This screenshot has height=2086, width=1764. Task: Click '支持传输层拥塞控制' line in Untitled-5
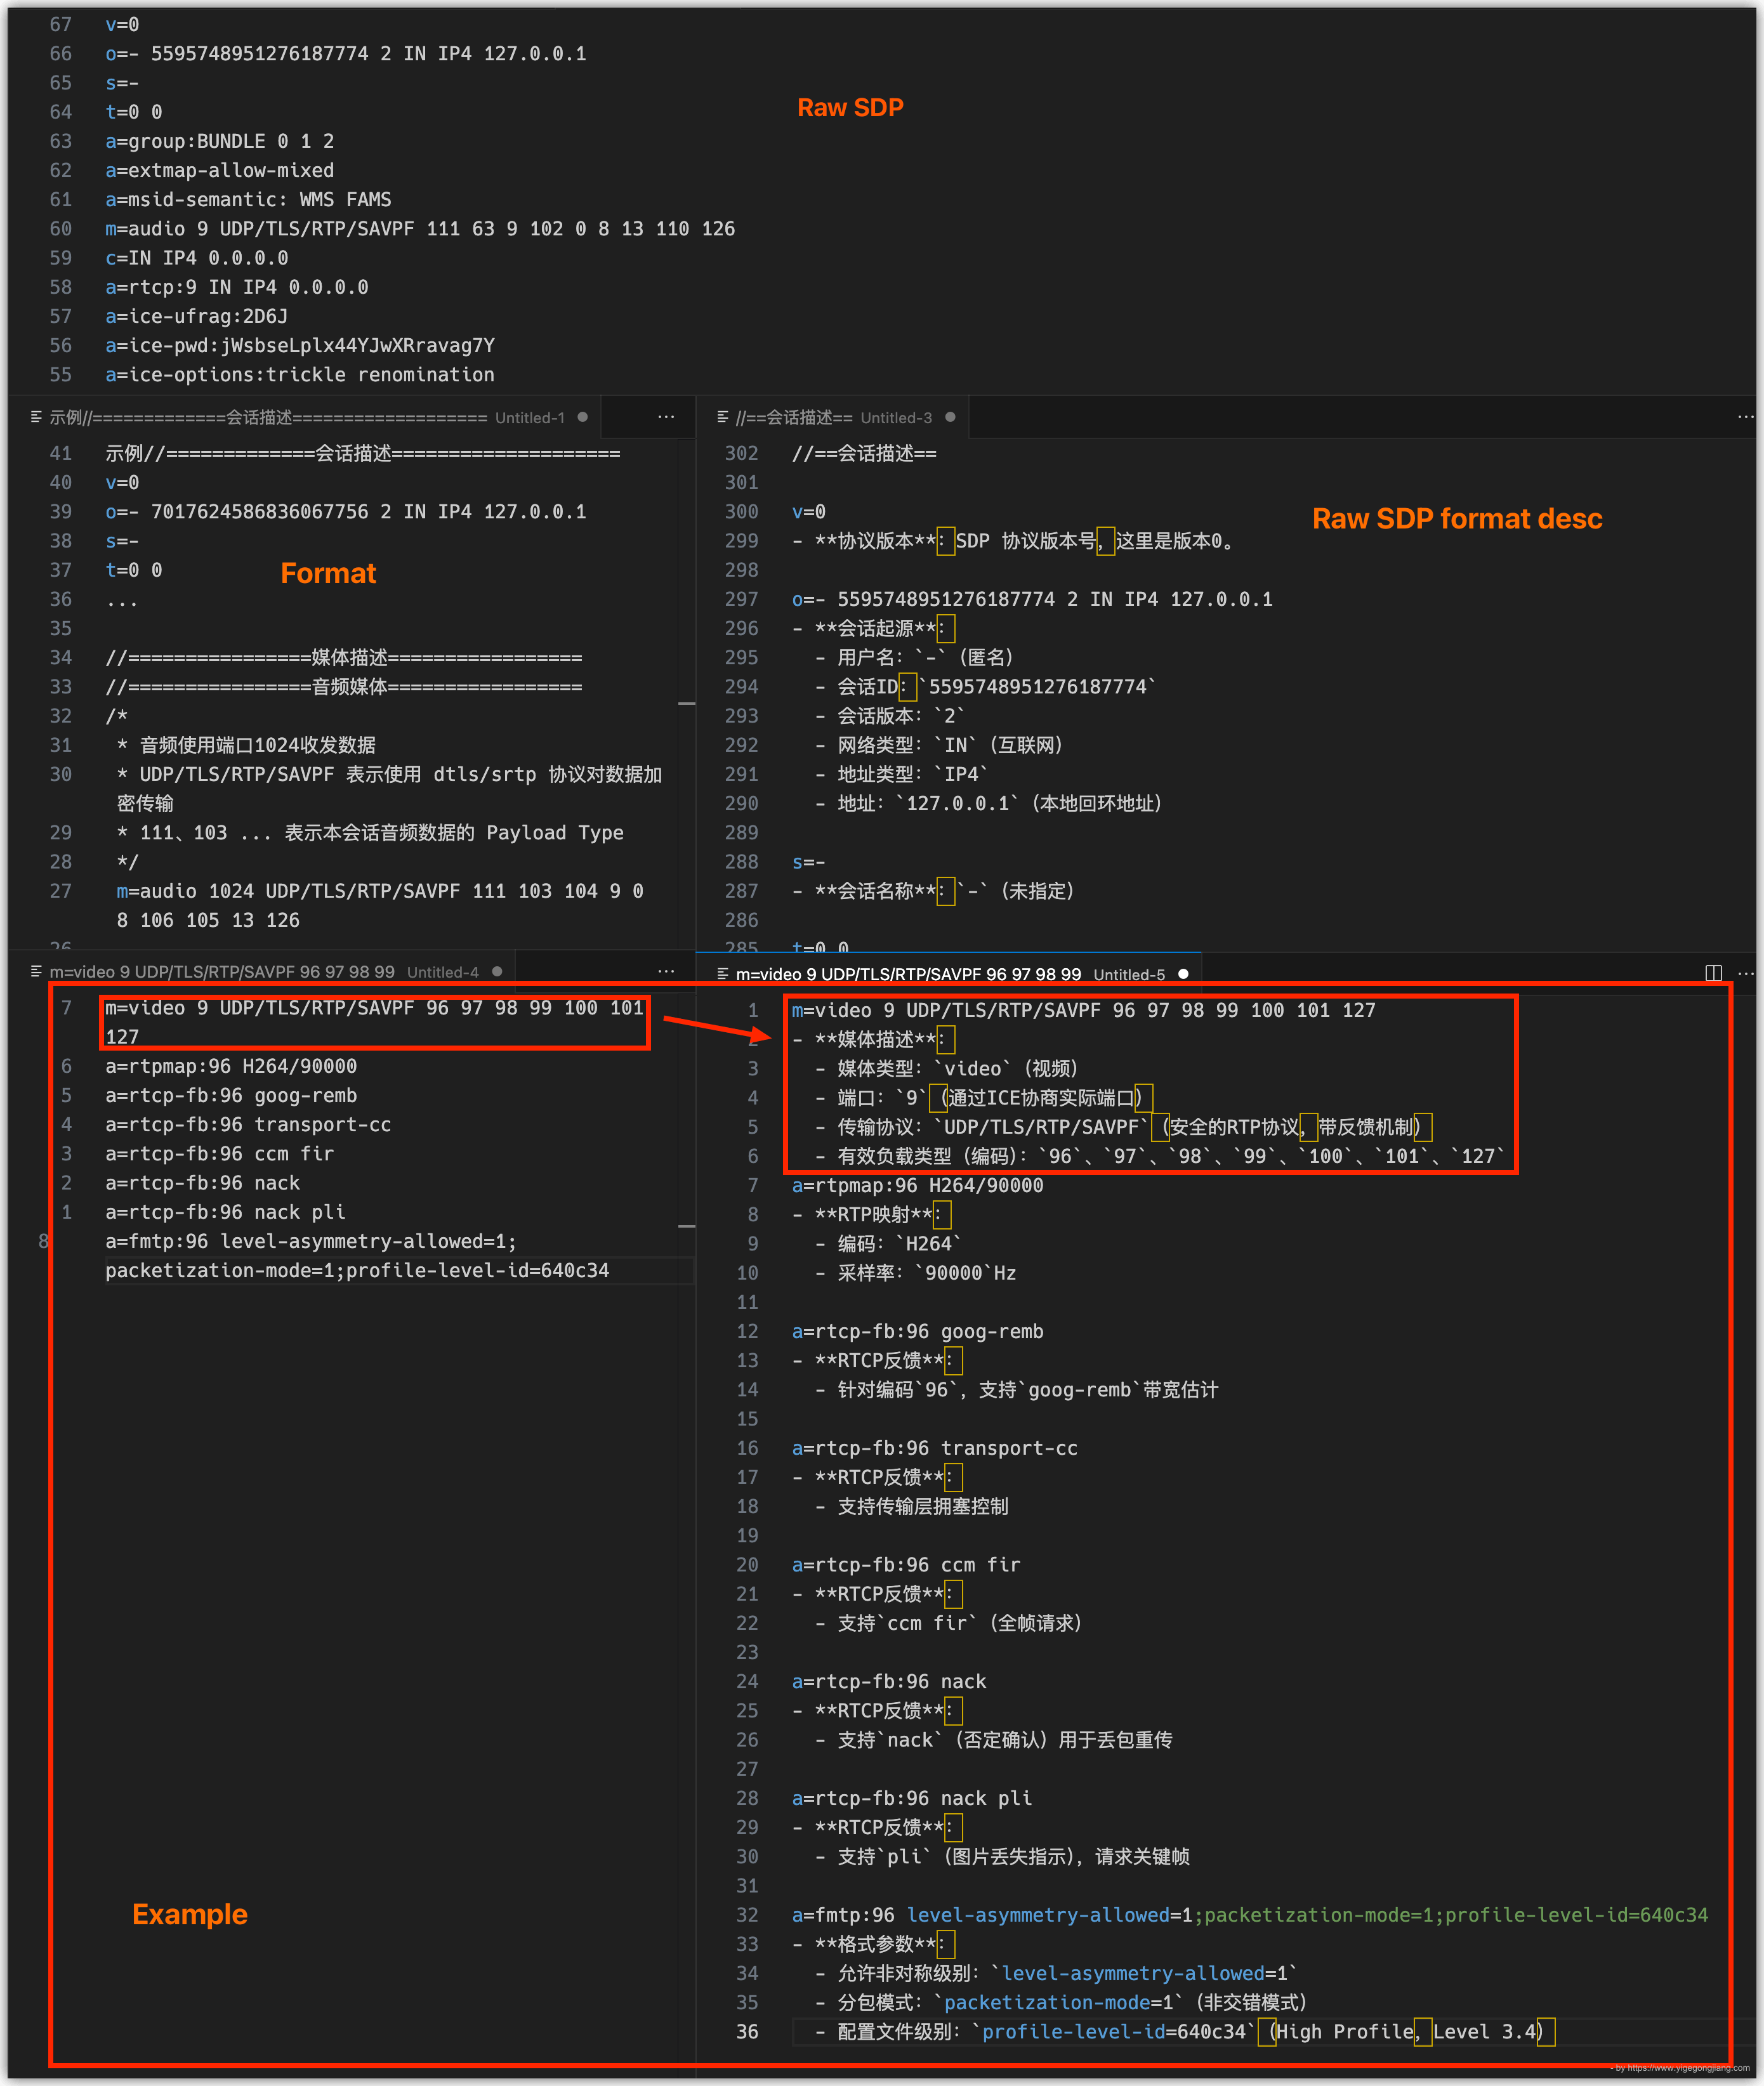click(x=911, y=1506)
